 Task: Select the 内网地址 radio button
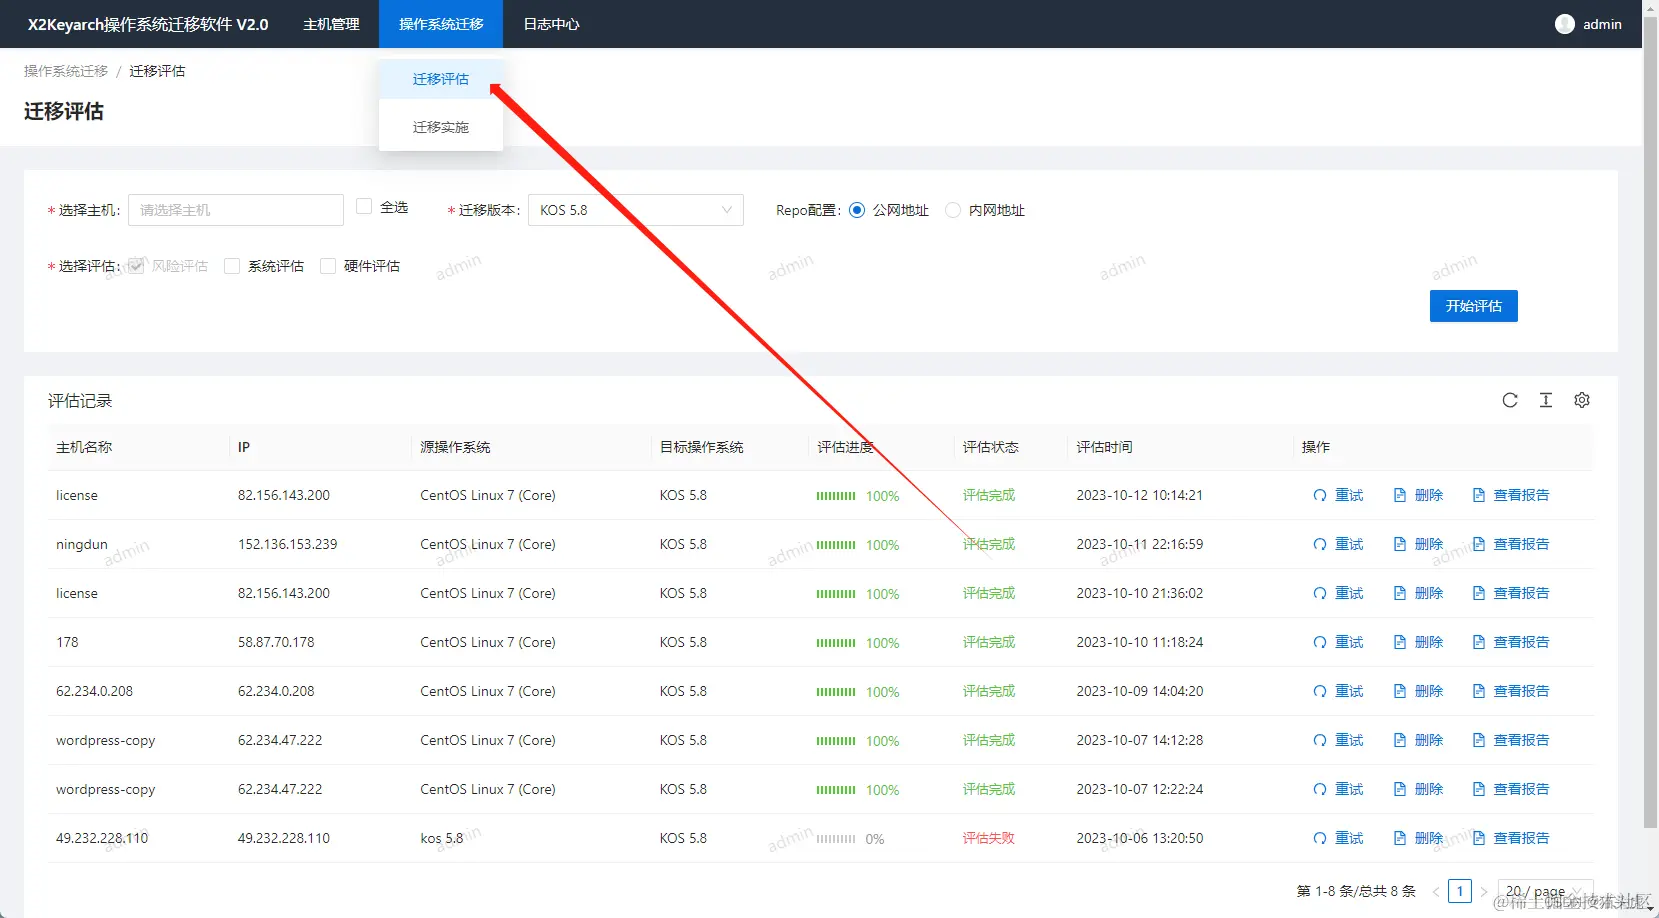coord(953,210)
